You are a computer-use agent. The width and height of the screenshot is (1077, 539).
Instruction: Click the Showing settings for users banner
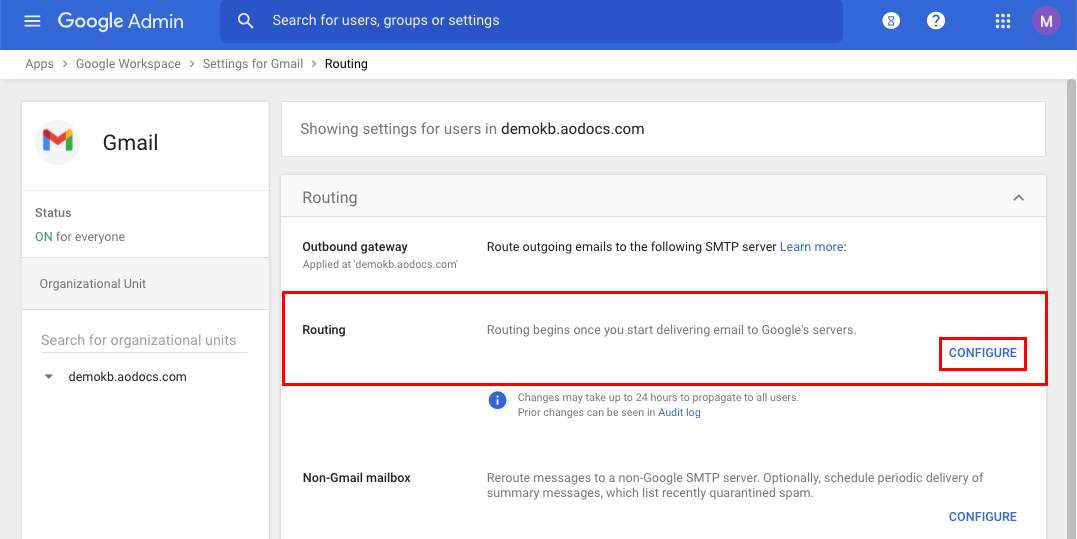[x=664, y=129]
